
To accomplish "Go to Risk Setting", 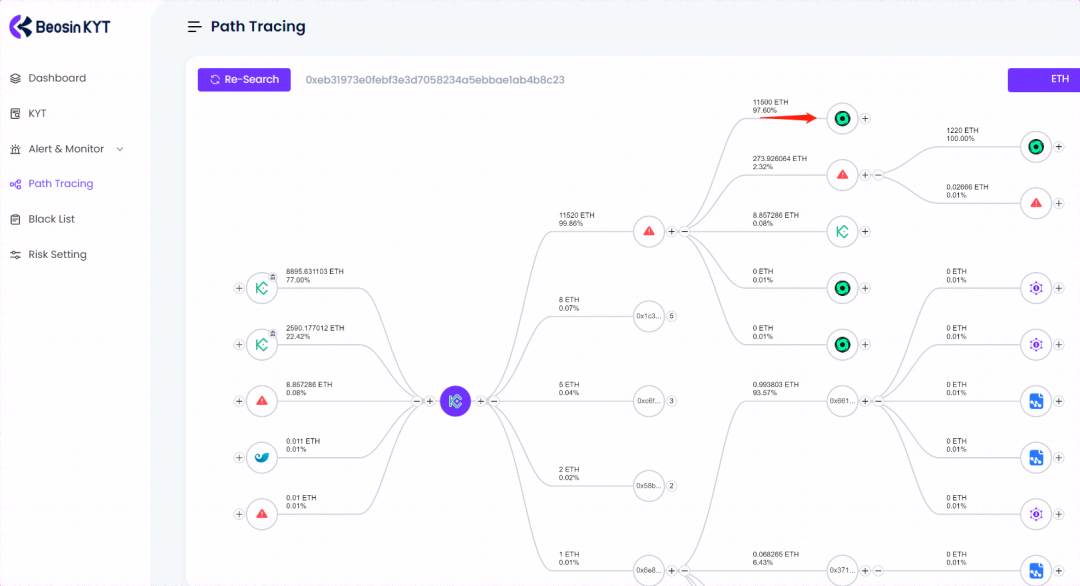I will [x=57, y=254].
